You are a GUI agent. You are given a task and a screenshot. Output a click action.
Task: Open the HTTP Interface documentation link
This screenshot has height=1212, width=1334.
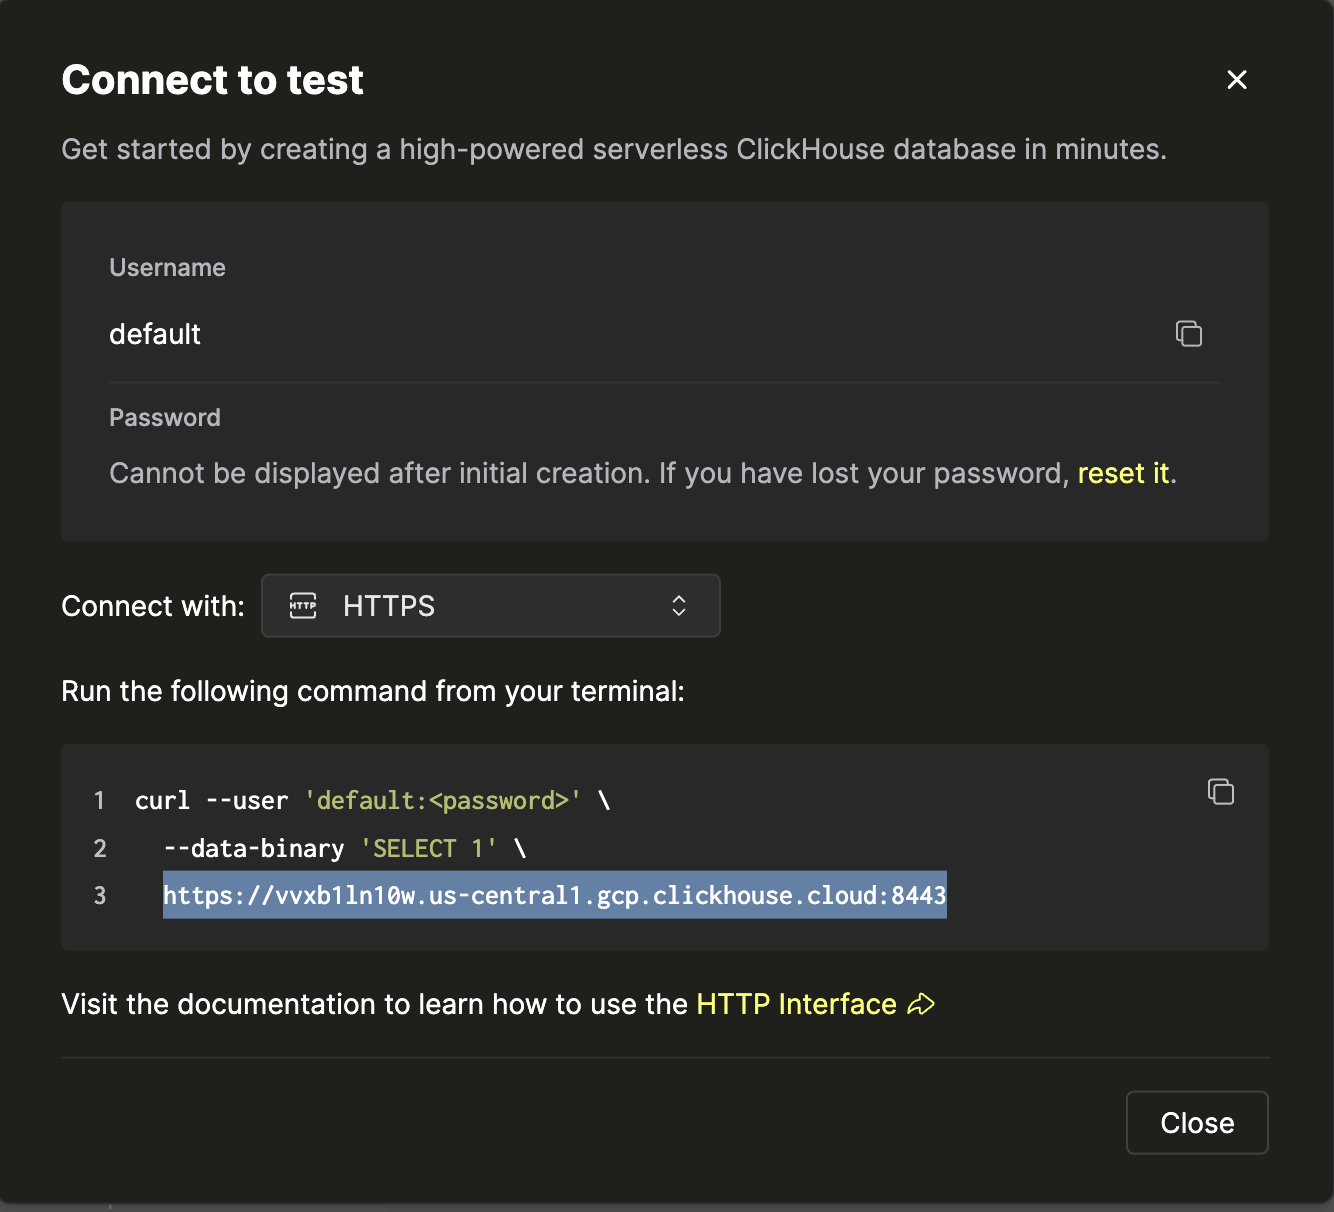point(796,1004)
